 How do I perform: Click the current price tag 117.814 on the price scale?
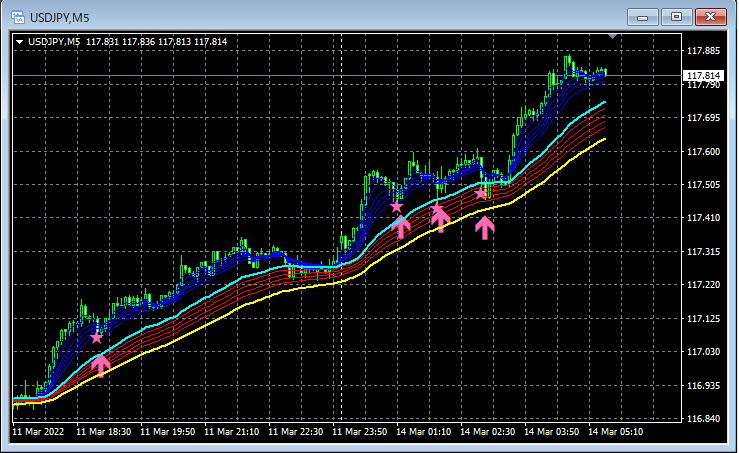703,75
